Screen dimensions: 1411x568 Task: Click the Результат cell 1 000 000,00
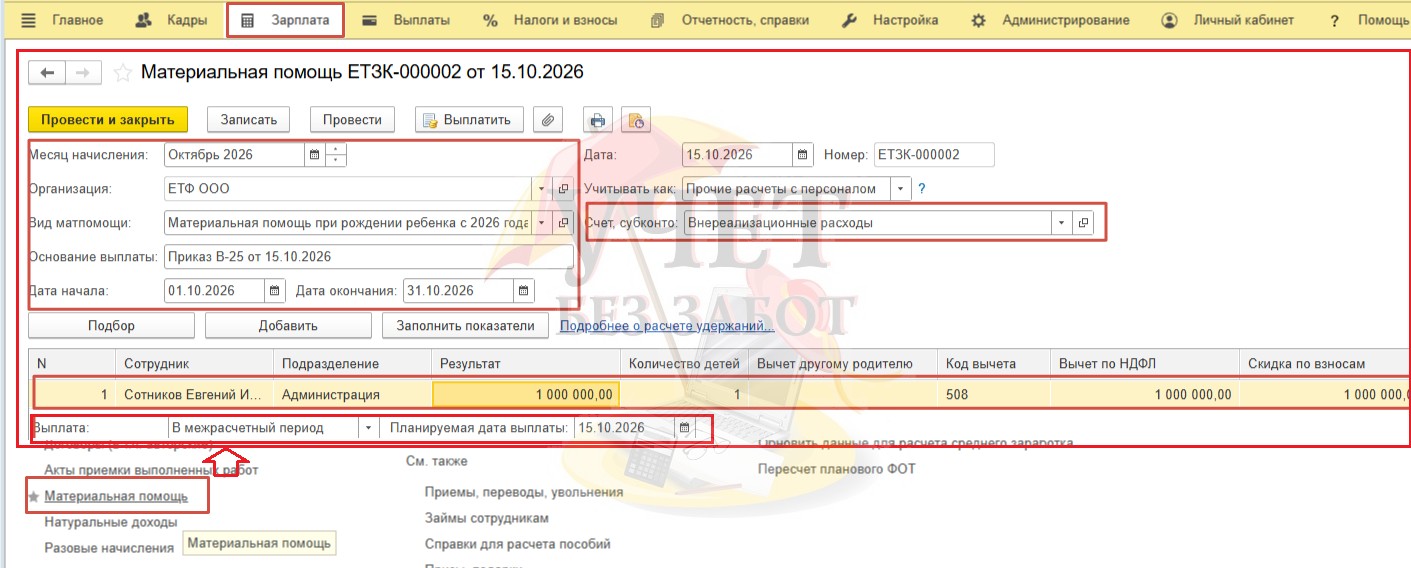click(526, 395)
